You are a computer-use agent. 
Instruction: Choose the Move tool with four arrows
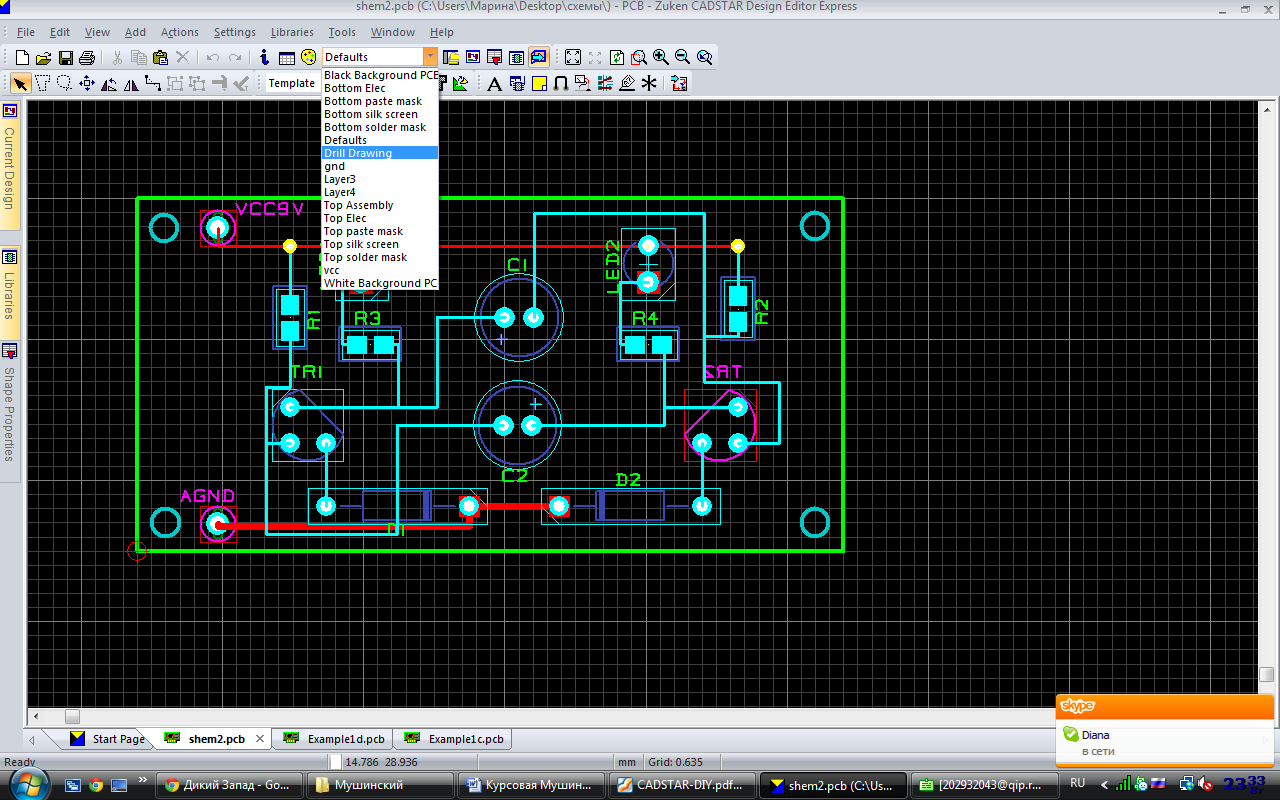86,83
